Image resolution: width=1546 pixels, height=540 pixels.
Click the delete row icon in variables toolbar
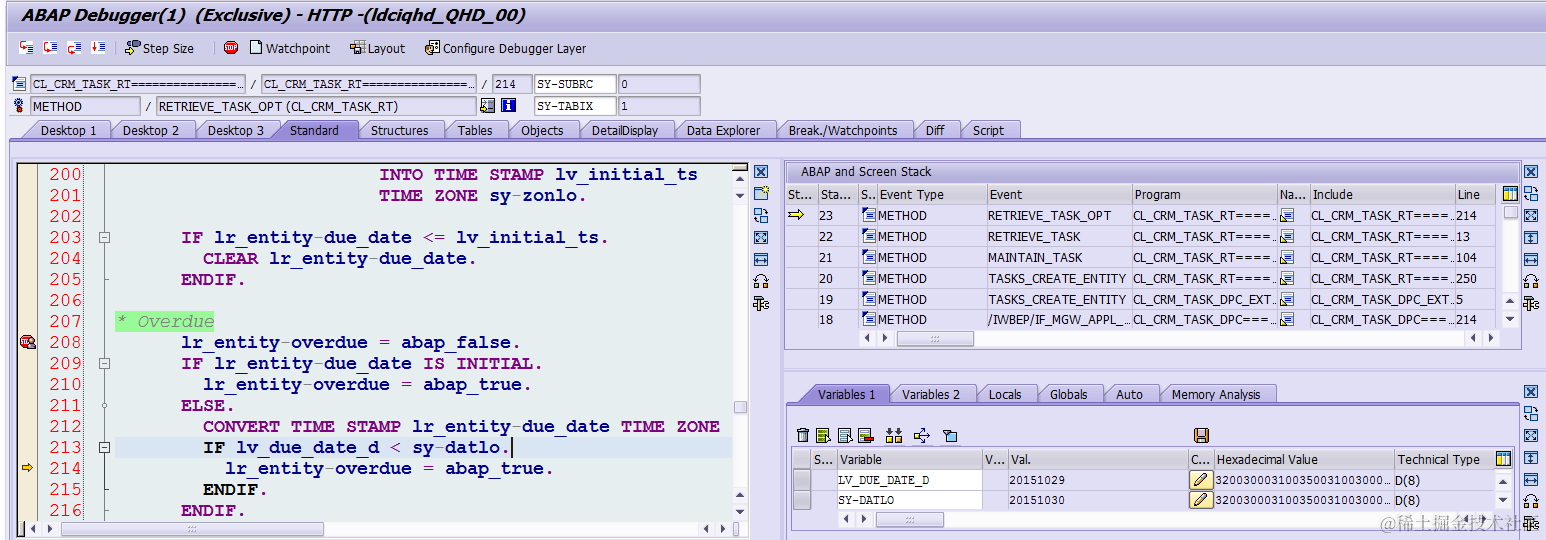tap(866, 435)
